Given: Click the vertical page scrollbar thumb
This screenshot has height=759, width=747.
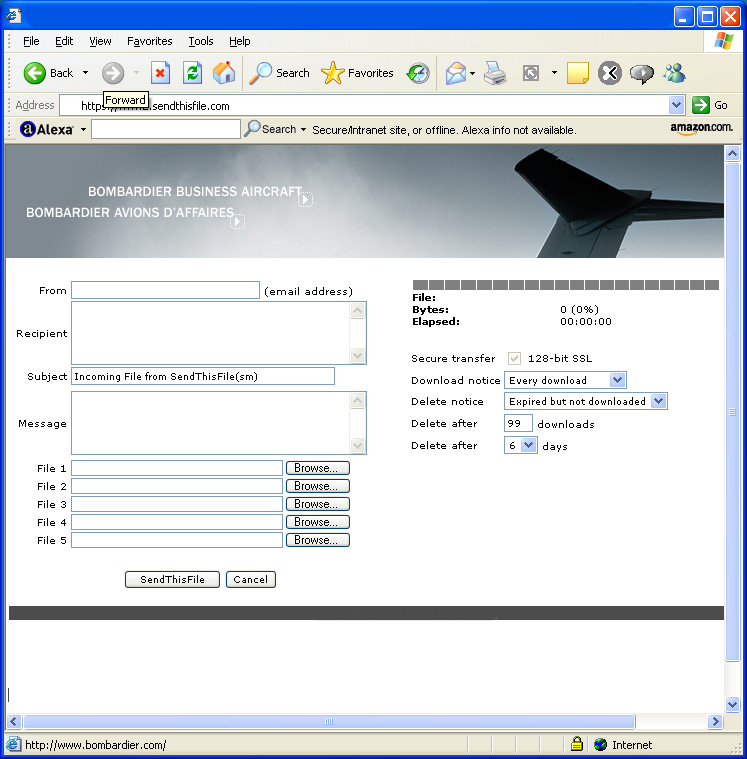Looking at the screenshot, I should click(x=732, y=411).
